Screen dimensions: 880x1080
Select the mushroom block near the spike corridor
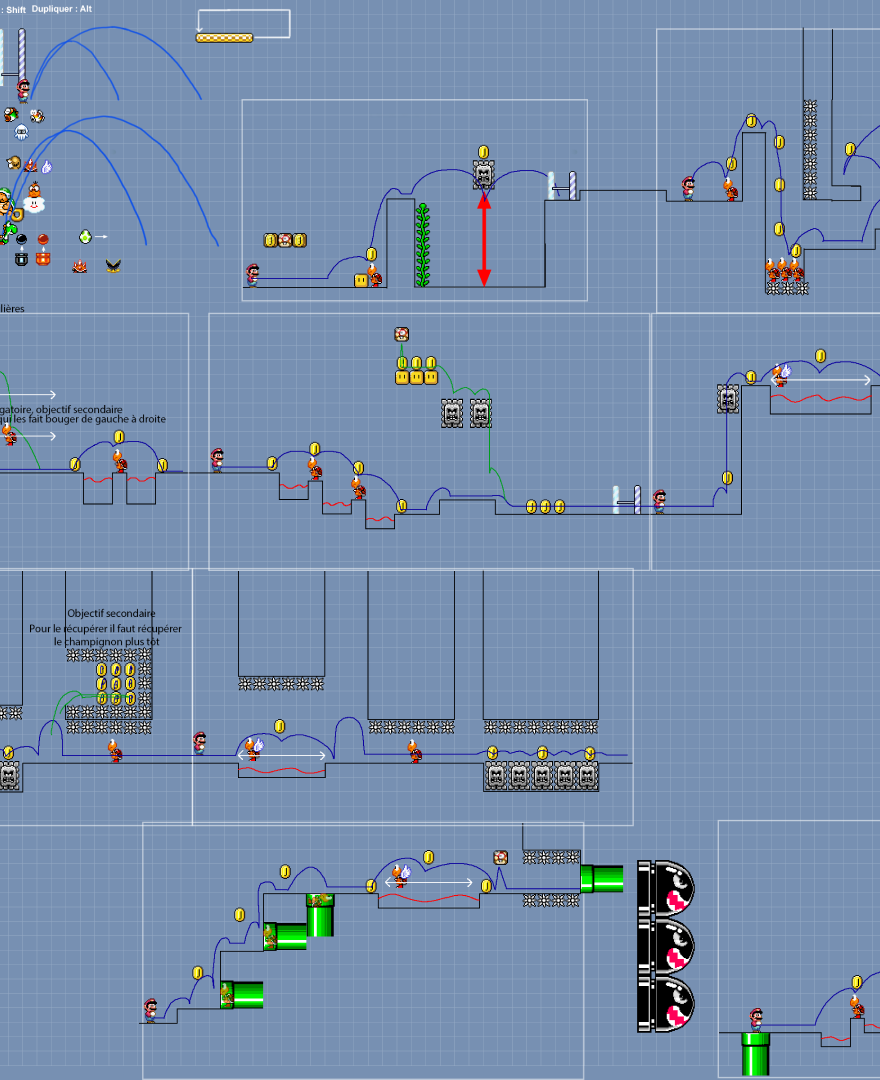501,858
